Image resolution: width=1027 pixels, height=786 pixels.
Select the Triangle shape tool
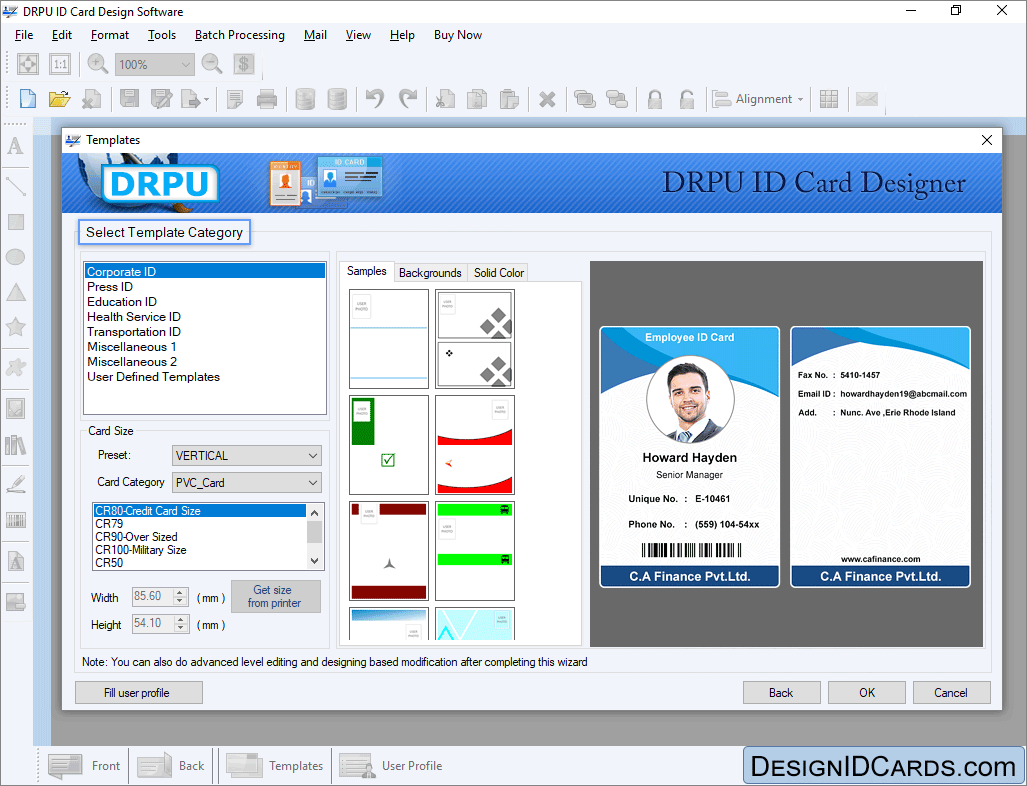[16, 292]
